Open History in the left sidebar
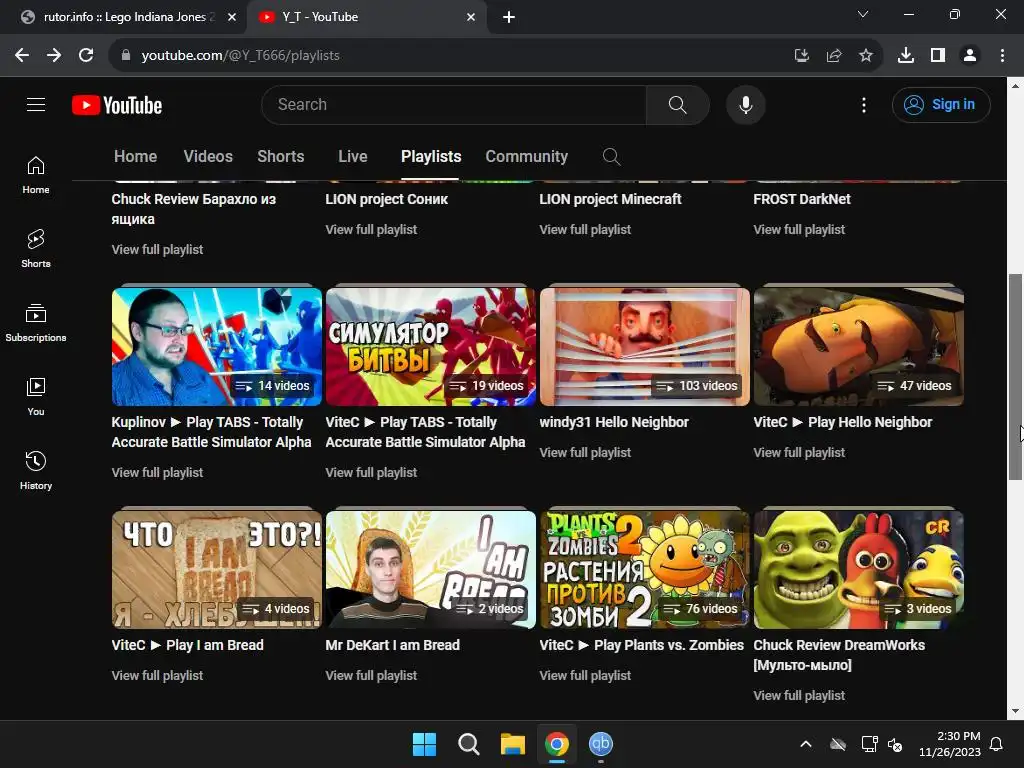Viewport: 1024px width, 768px height. tap(36, 470)
